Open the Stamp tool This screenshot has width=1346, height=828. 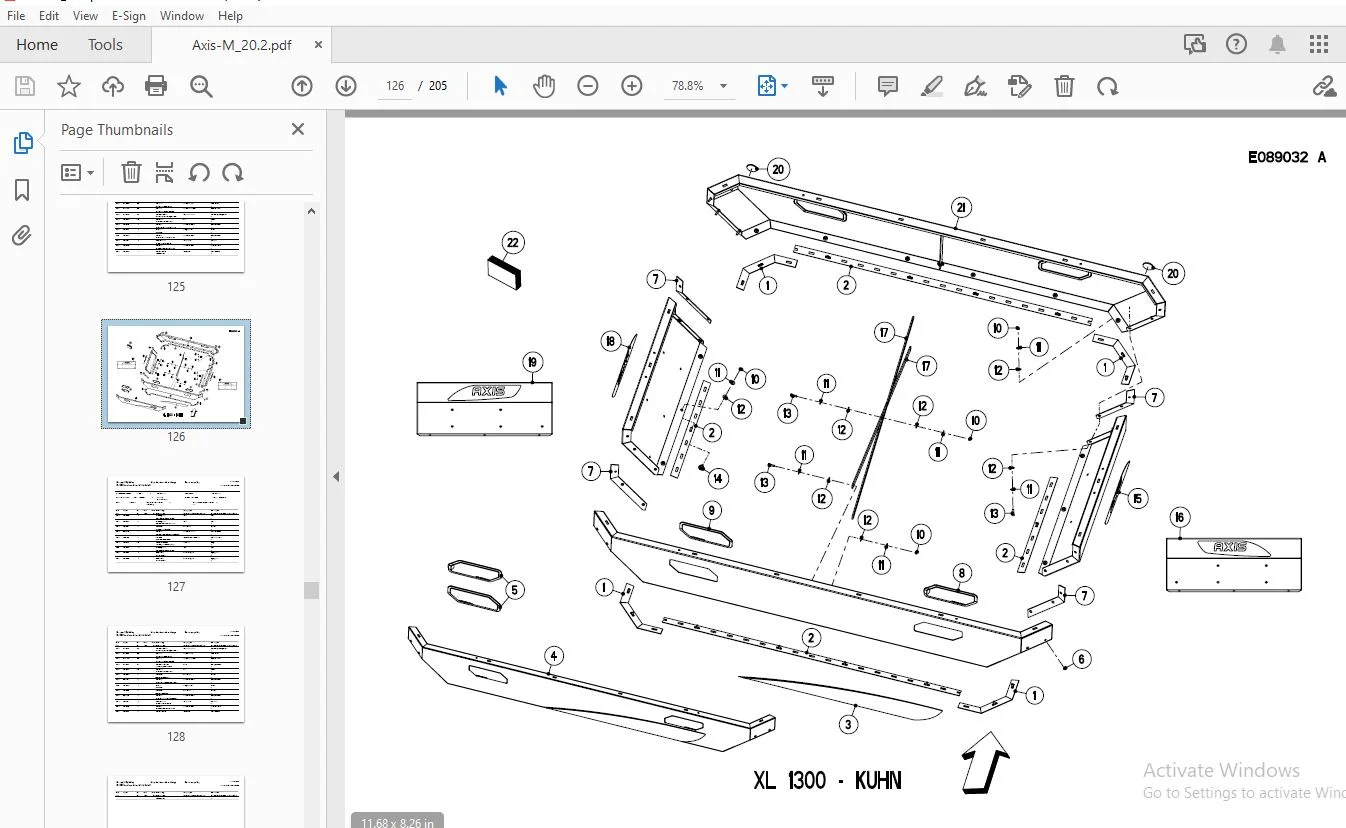[1020, 86]
